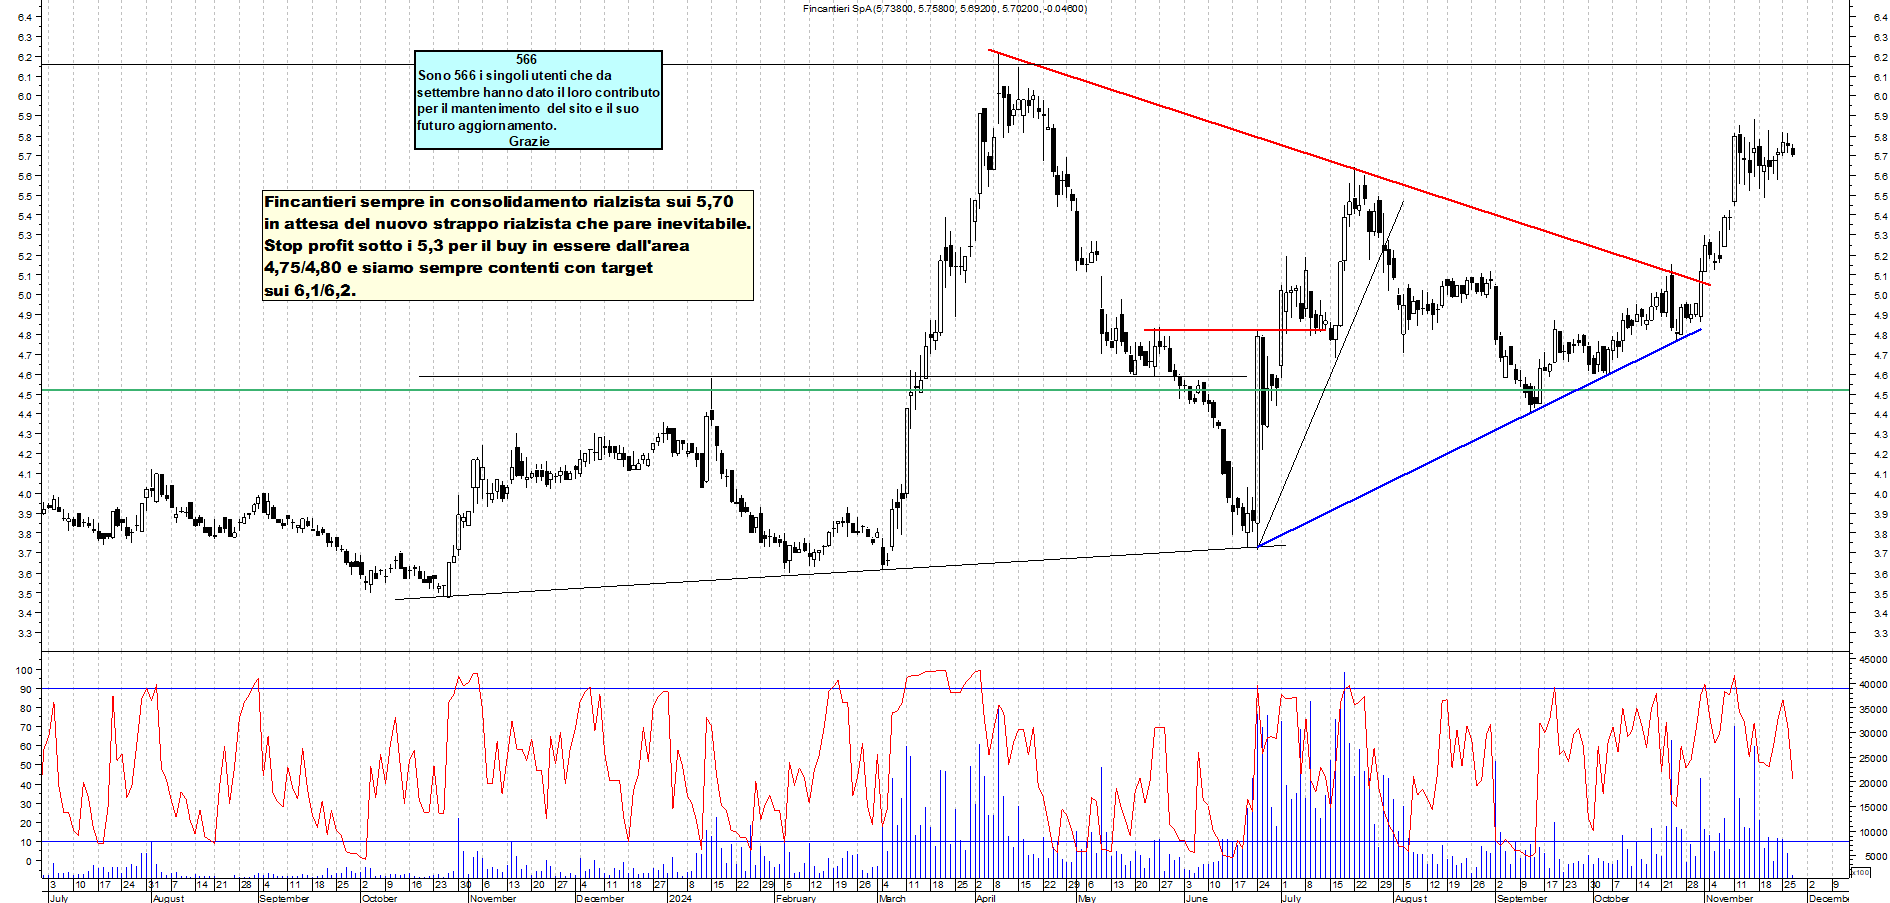Select the "February" month label
The image size is (1890, 903).
tap(796, 898)
